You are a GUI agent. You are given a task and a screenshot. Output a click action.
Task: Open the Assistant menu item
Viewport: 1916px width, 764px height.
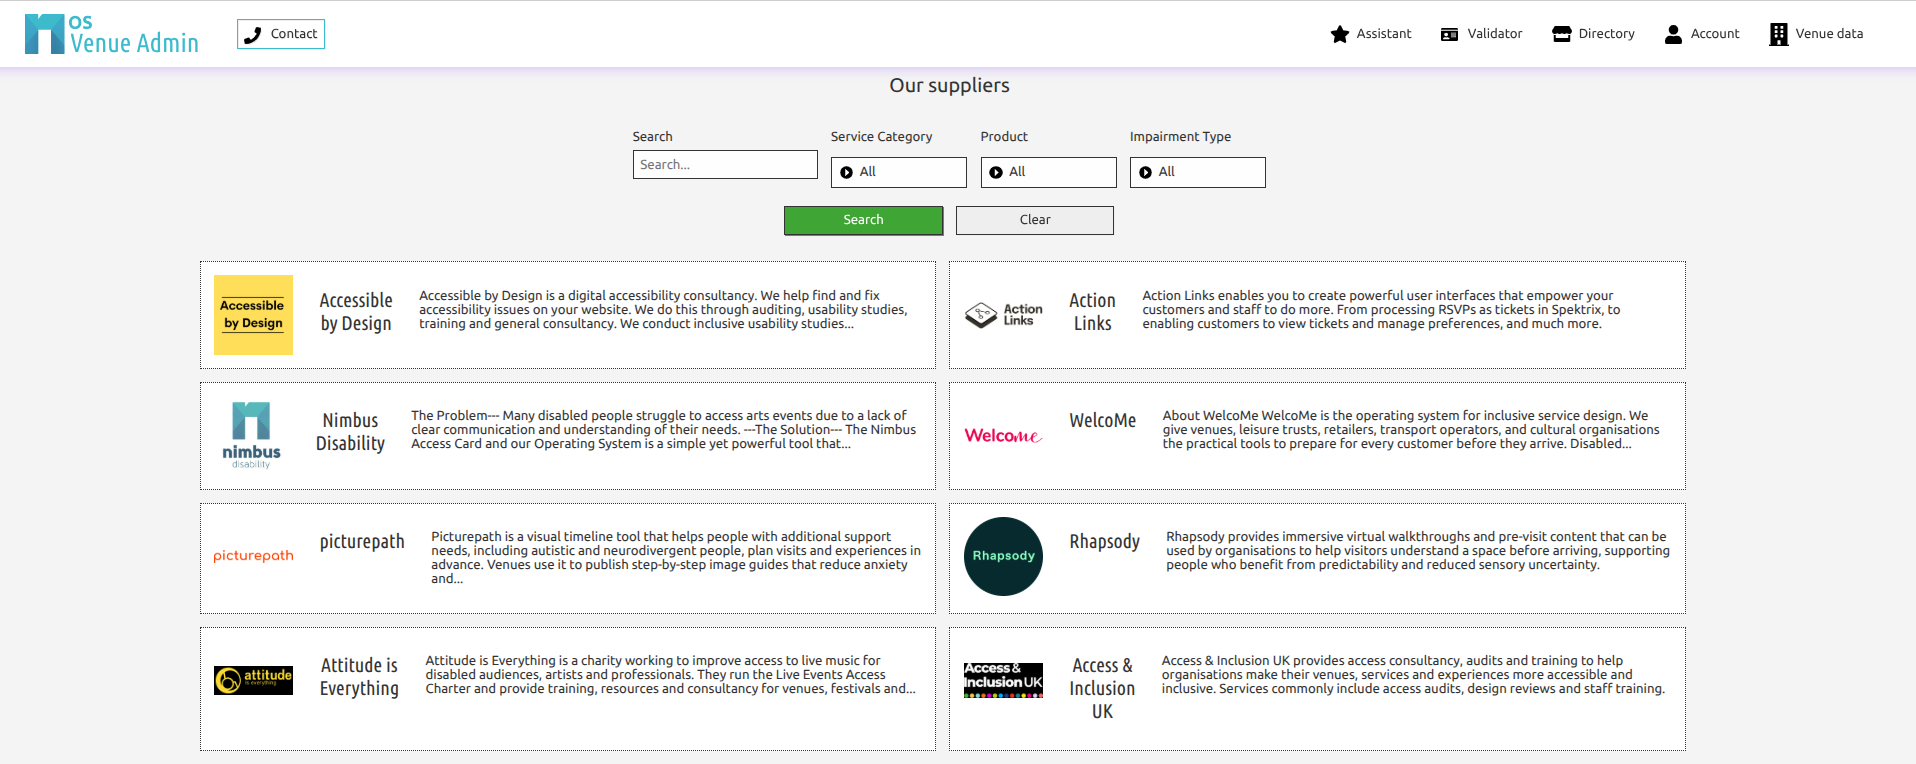pos(1370,34)
